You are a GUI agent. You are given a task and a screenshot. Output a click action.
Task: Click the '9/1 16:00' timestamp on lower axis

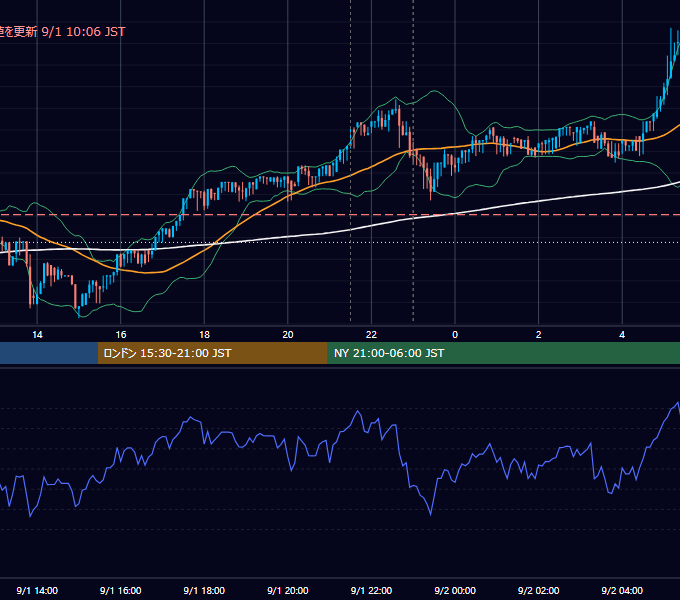pos(121,590)
